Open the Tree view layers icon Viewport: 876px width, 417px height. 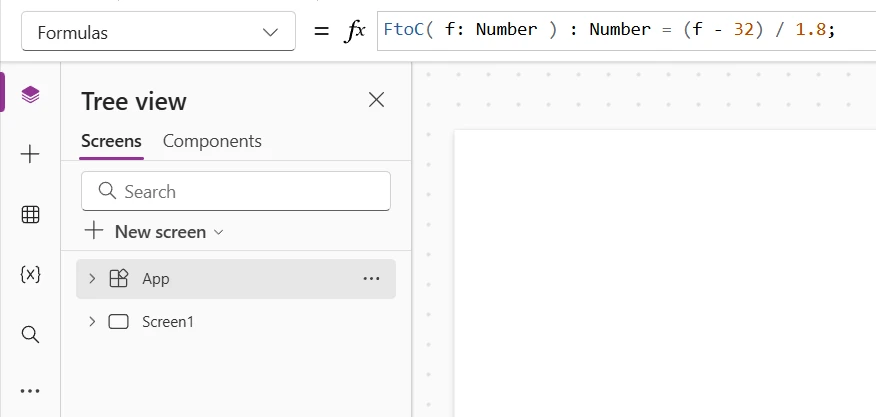click(x=30, y=95)
